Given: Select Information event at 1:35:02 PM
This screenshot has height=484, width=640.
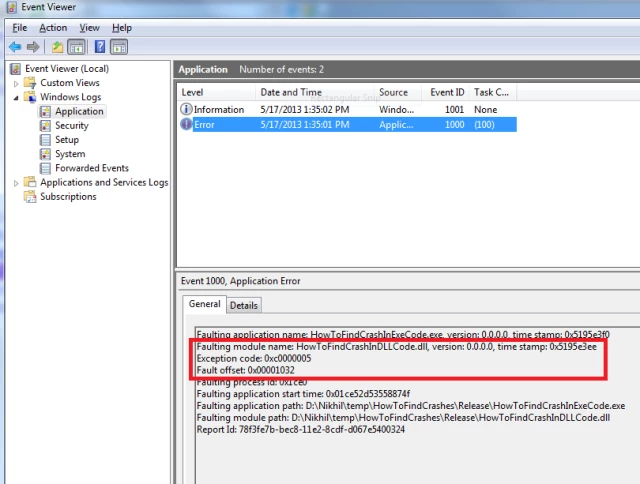Looking at the screenshot, I should coord(348,109).
